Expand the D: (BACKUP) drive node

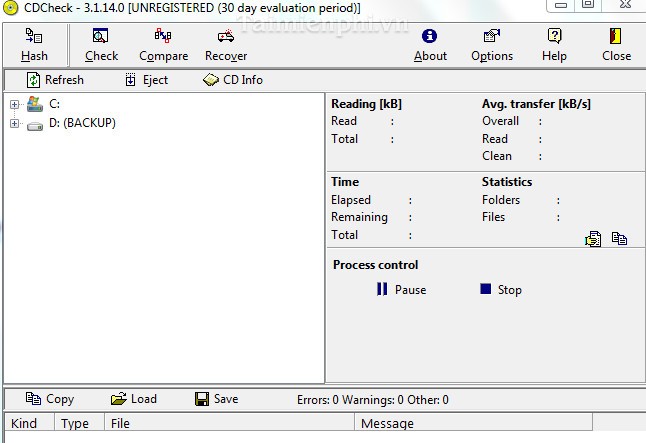click(15, 124)
